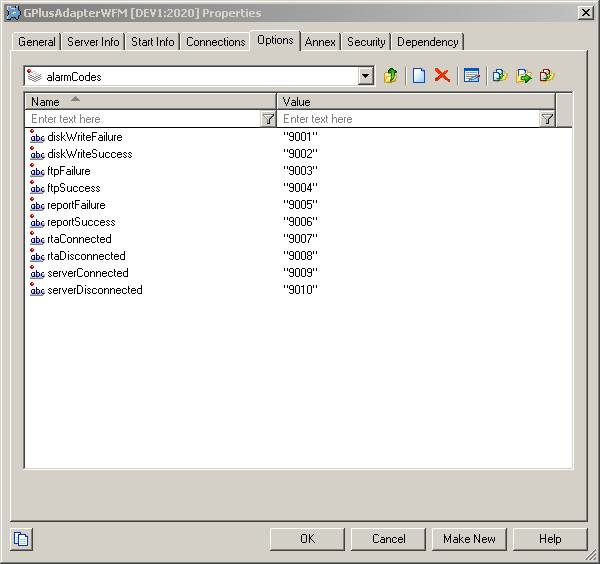The image size is (600, 564).
Task: Select the diskWriteFailure option row
Action: tap(85, 137)
